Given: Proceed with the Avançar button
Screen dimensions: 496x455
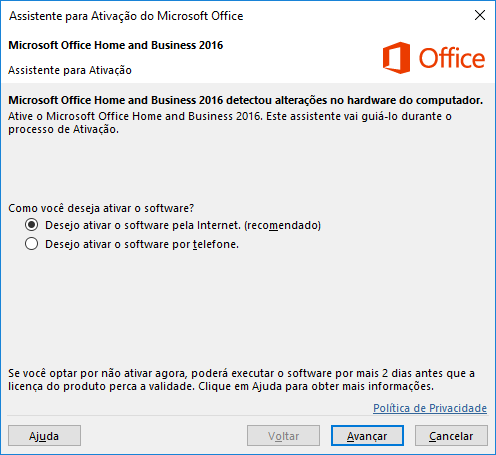Looking at the screenshot, I should (367, 435).
